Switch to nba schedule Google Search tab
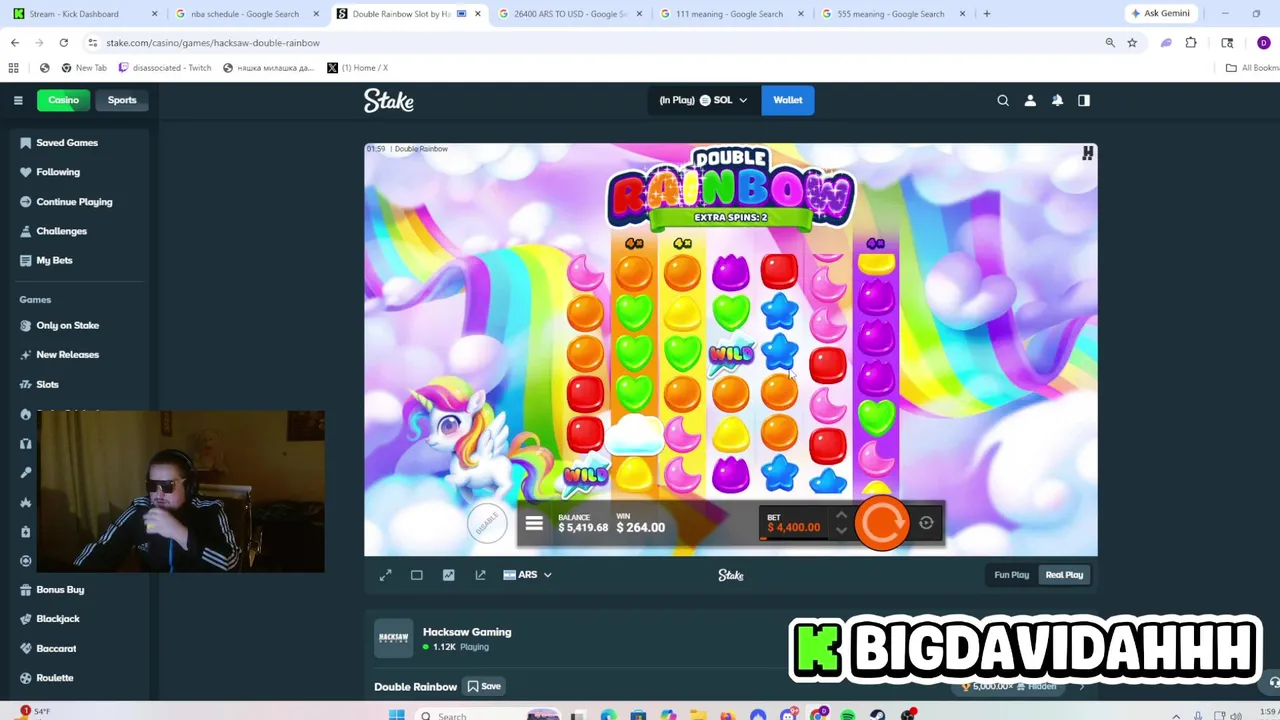Screen dimensions: 1280x720 (246, 14)
